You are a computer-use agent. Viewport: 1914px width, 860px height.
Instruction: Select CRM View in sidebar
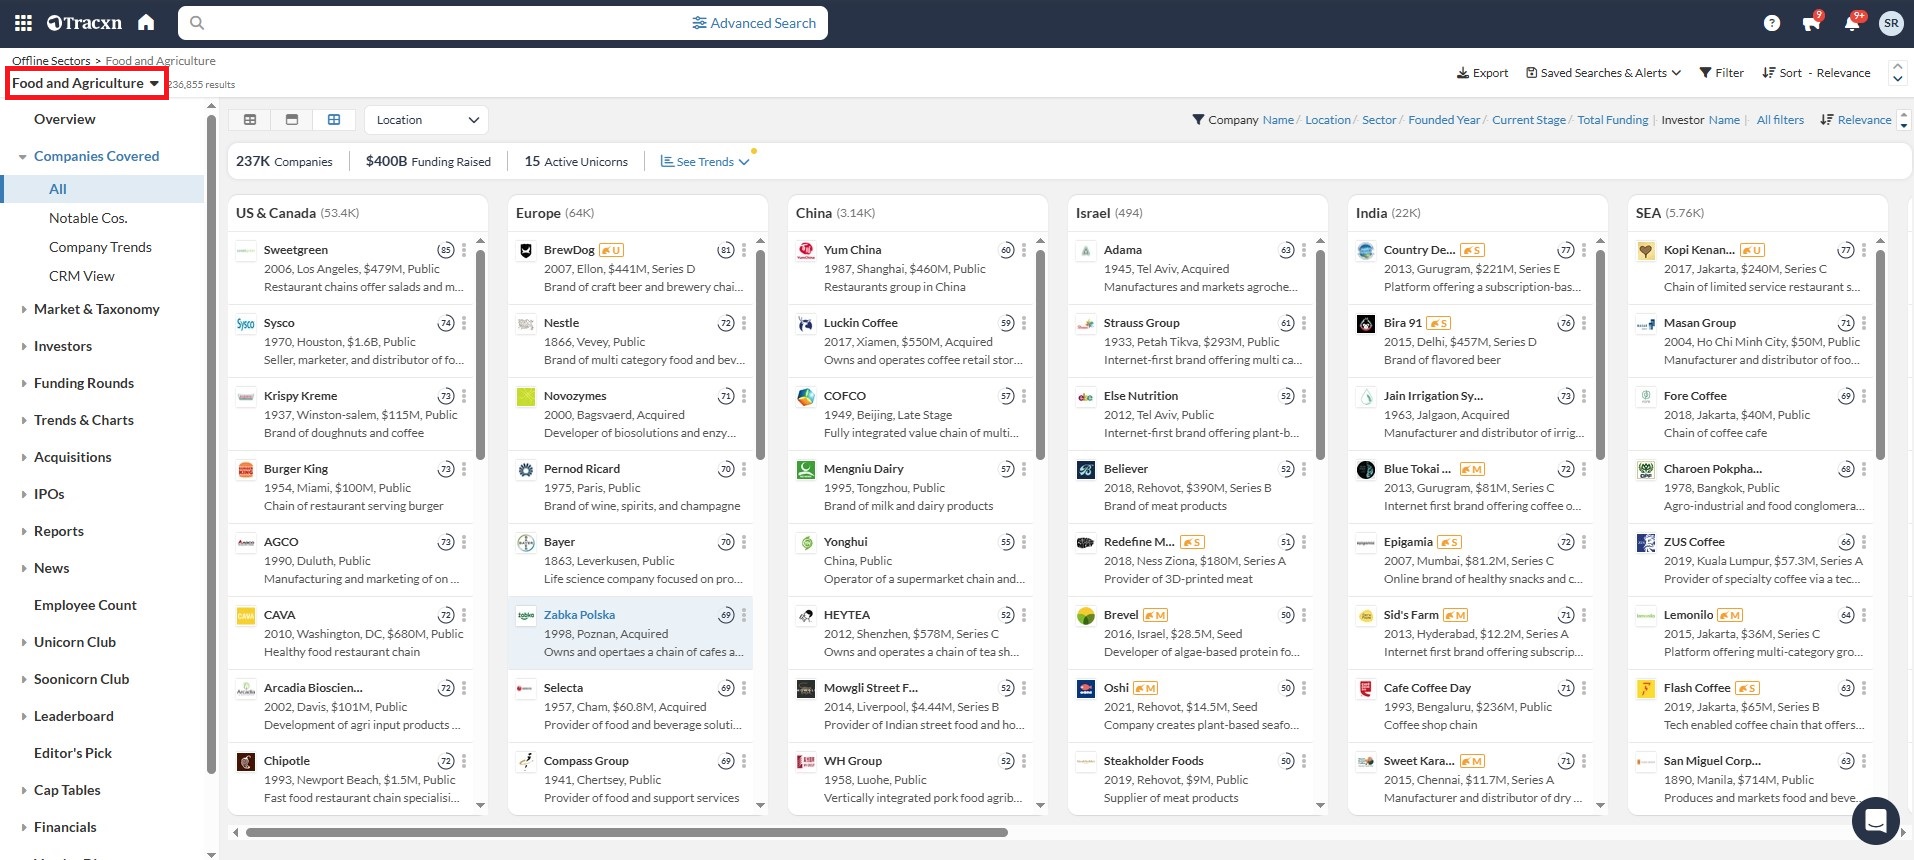point(82,276)
